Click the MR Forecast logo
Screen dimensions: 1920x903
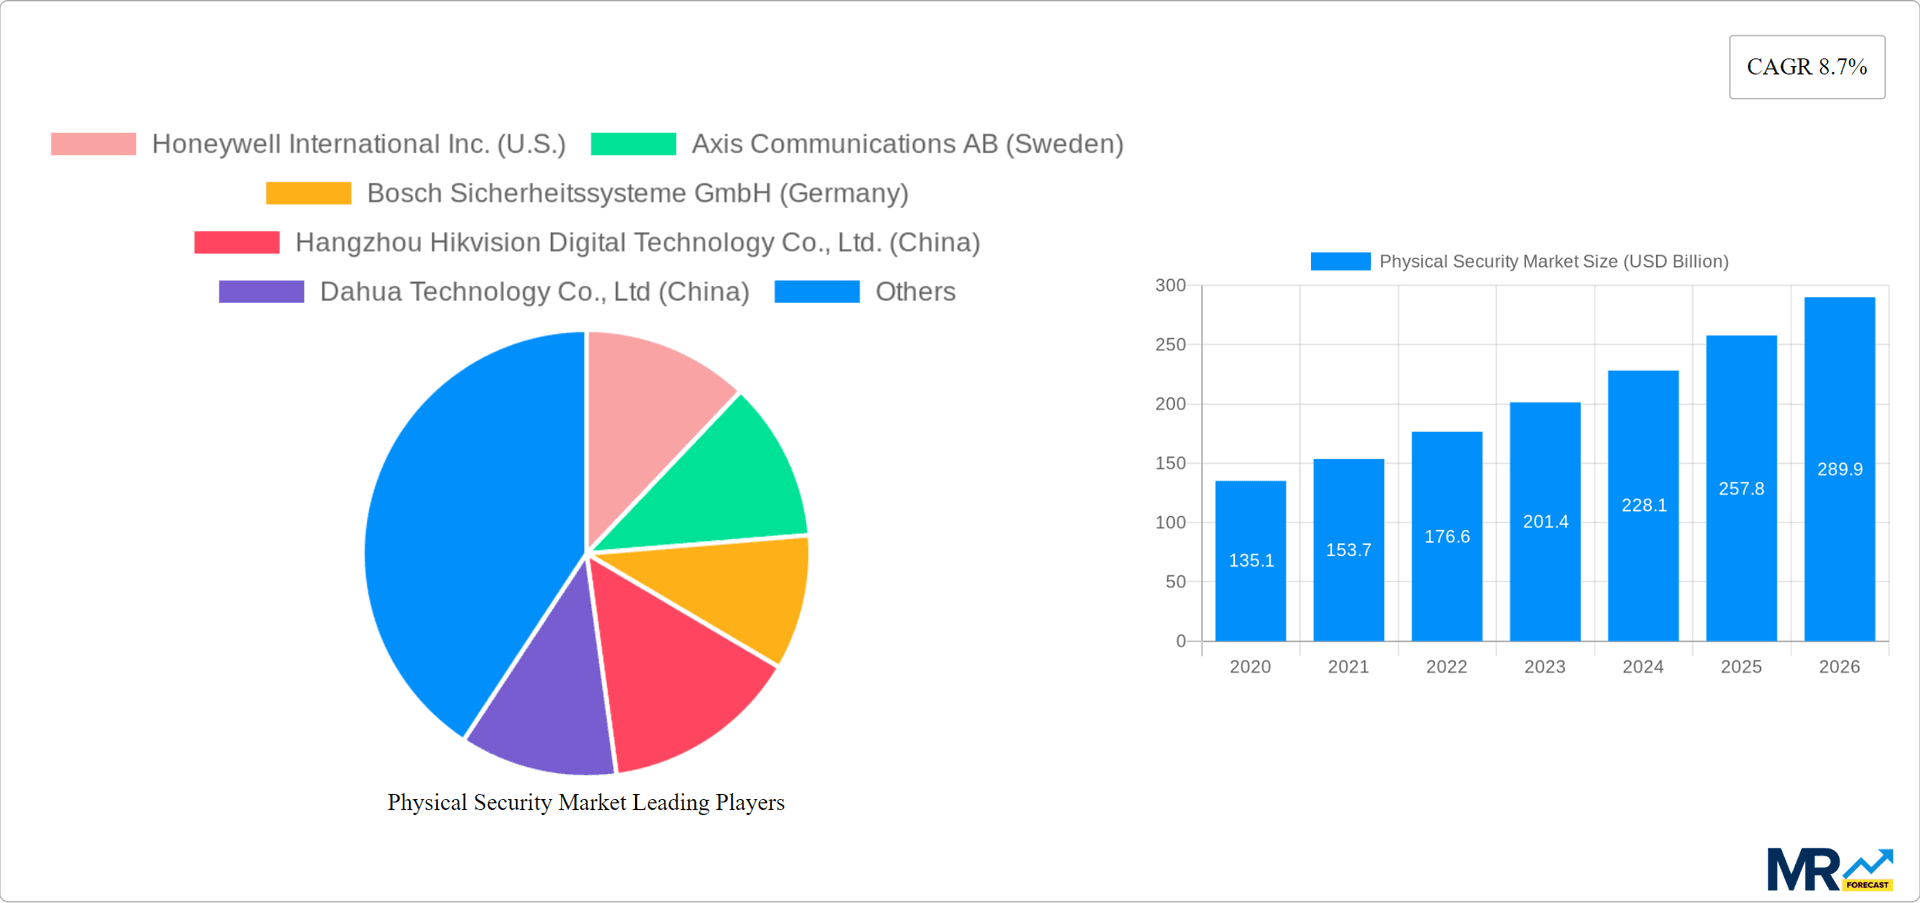[1830, 869]
